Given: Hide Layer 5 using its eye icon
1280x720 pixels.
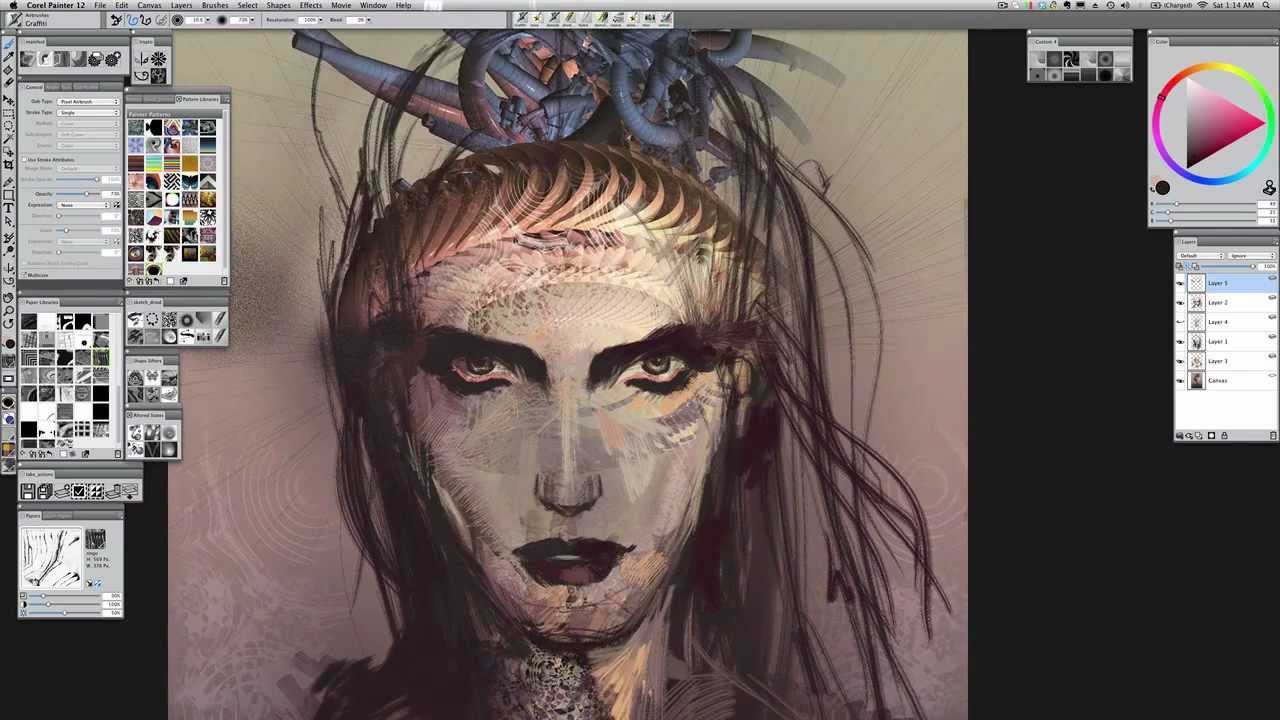Looking at the screenshot, I should pos(1180,283).
